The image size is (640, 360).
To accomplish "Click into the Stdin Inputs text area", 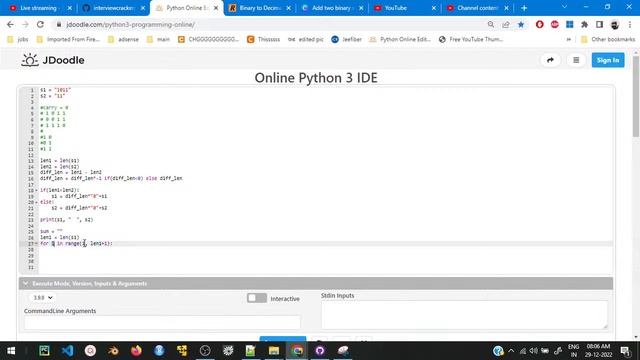I will pyautogui.click(x=464, y=315).
